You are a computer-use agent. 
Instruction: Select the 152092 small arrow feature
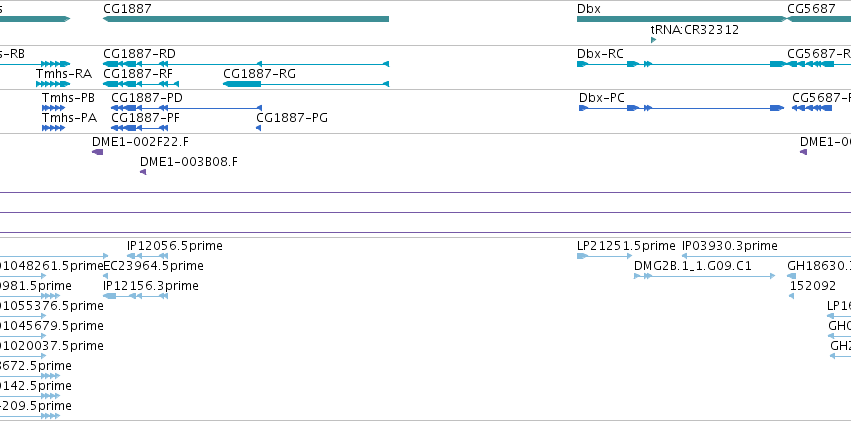[x=791, y=296]
